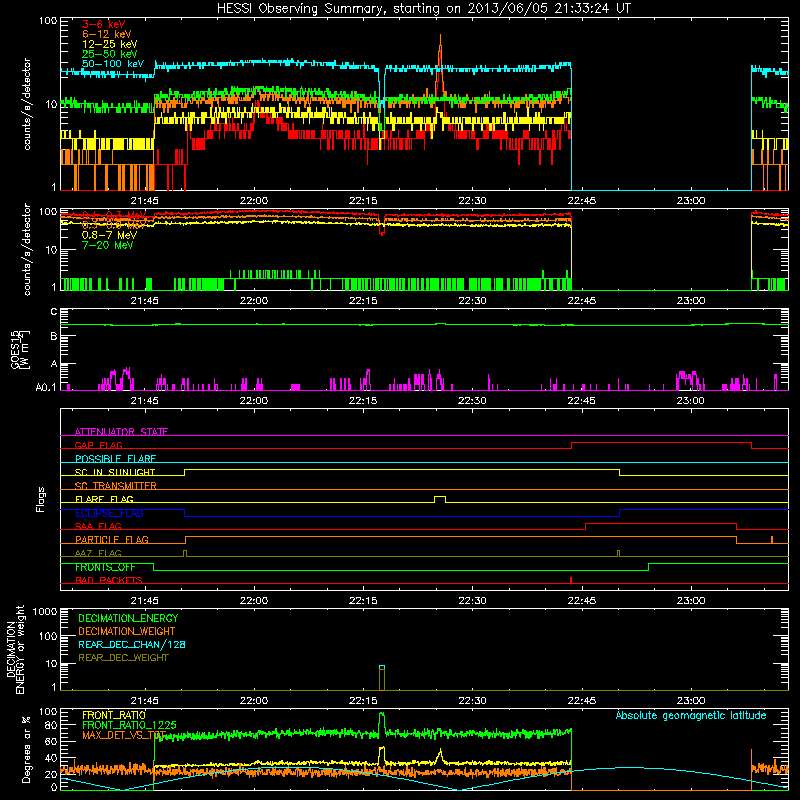Screen dimensions: 800x800
Task: Select the vertical Flags axis label
Action: pos(41,499)
